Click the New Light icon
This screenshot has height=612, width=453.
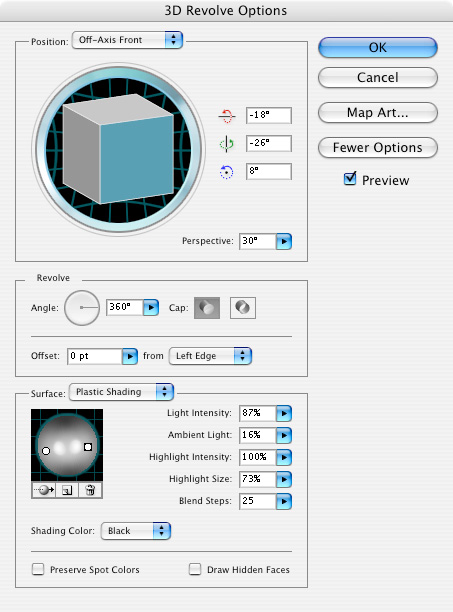[x=67, y=490]
